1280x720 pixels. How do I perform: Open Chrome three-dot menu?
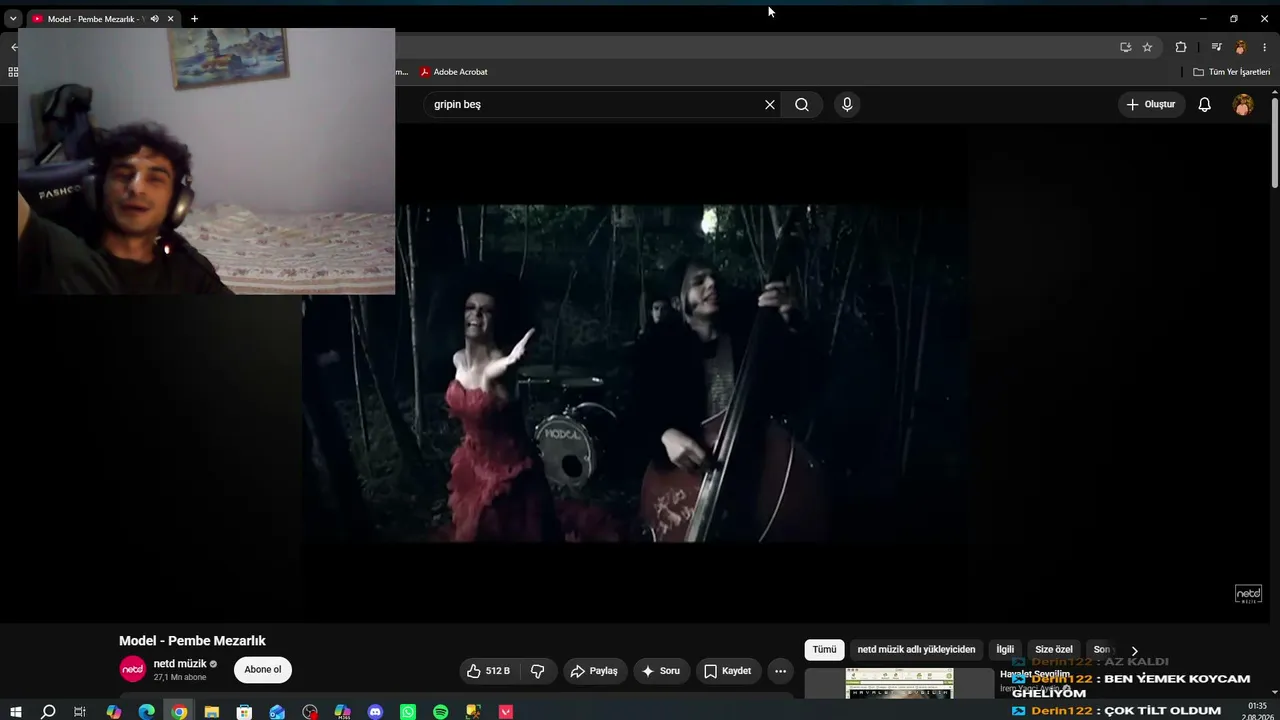click(1265, 47)
